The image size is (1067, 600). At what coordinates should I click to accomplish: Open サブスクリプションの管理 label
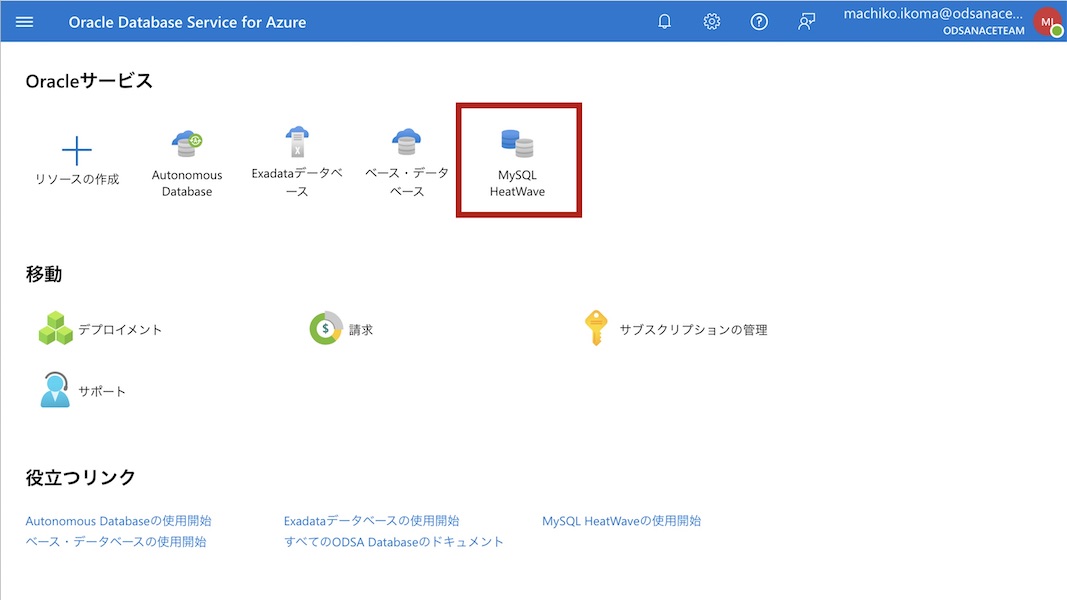point(693,330)
